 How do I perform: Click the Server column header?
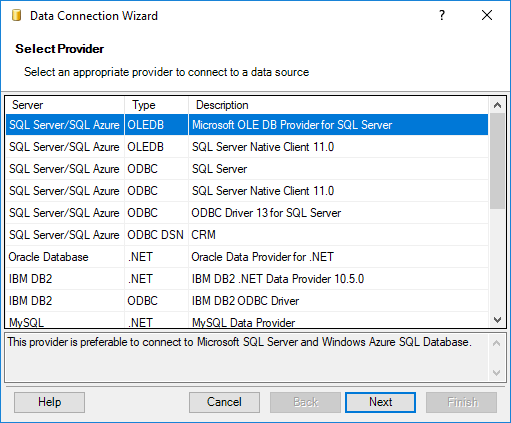click(65, 105)
